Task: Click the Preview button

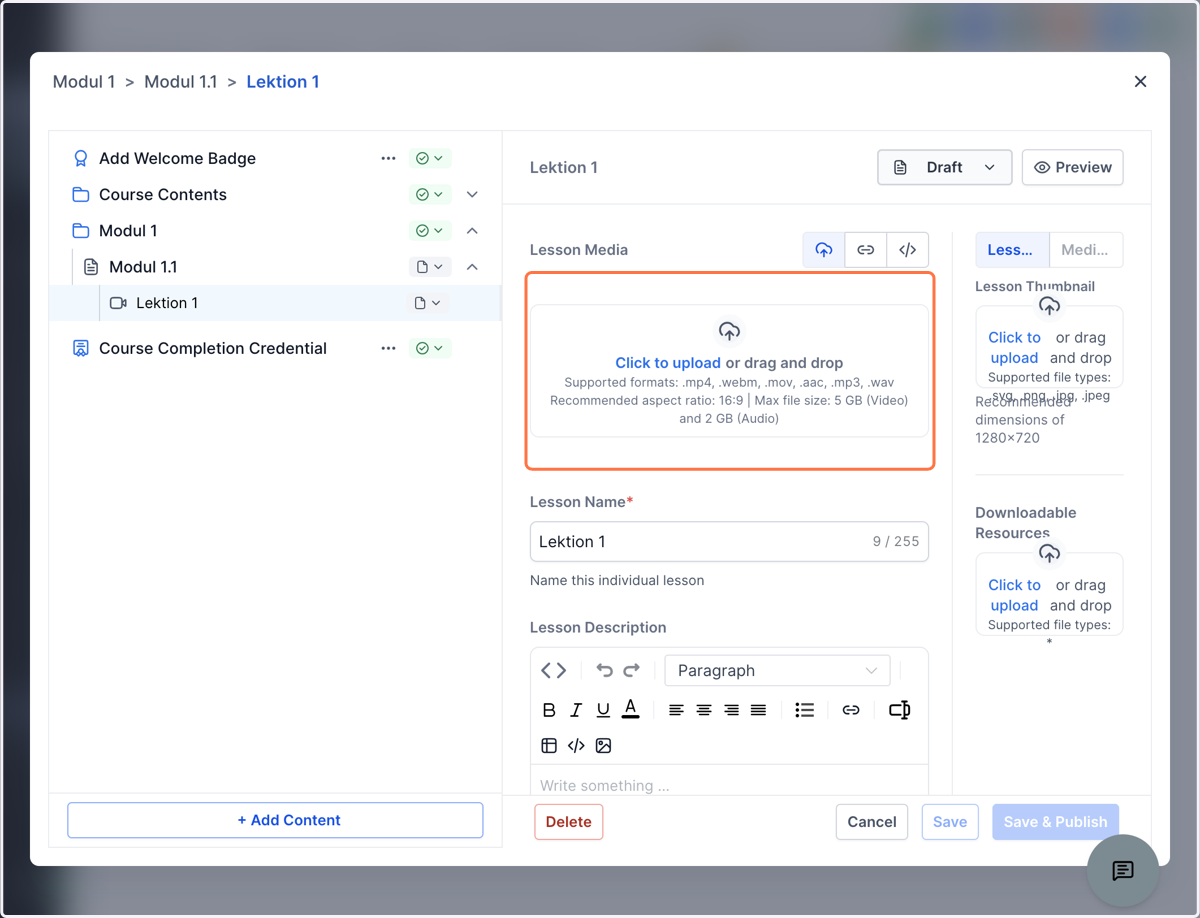Action: pos(1073,168)
